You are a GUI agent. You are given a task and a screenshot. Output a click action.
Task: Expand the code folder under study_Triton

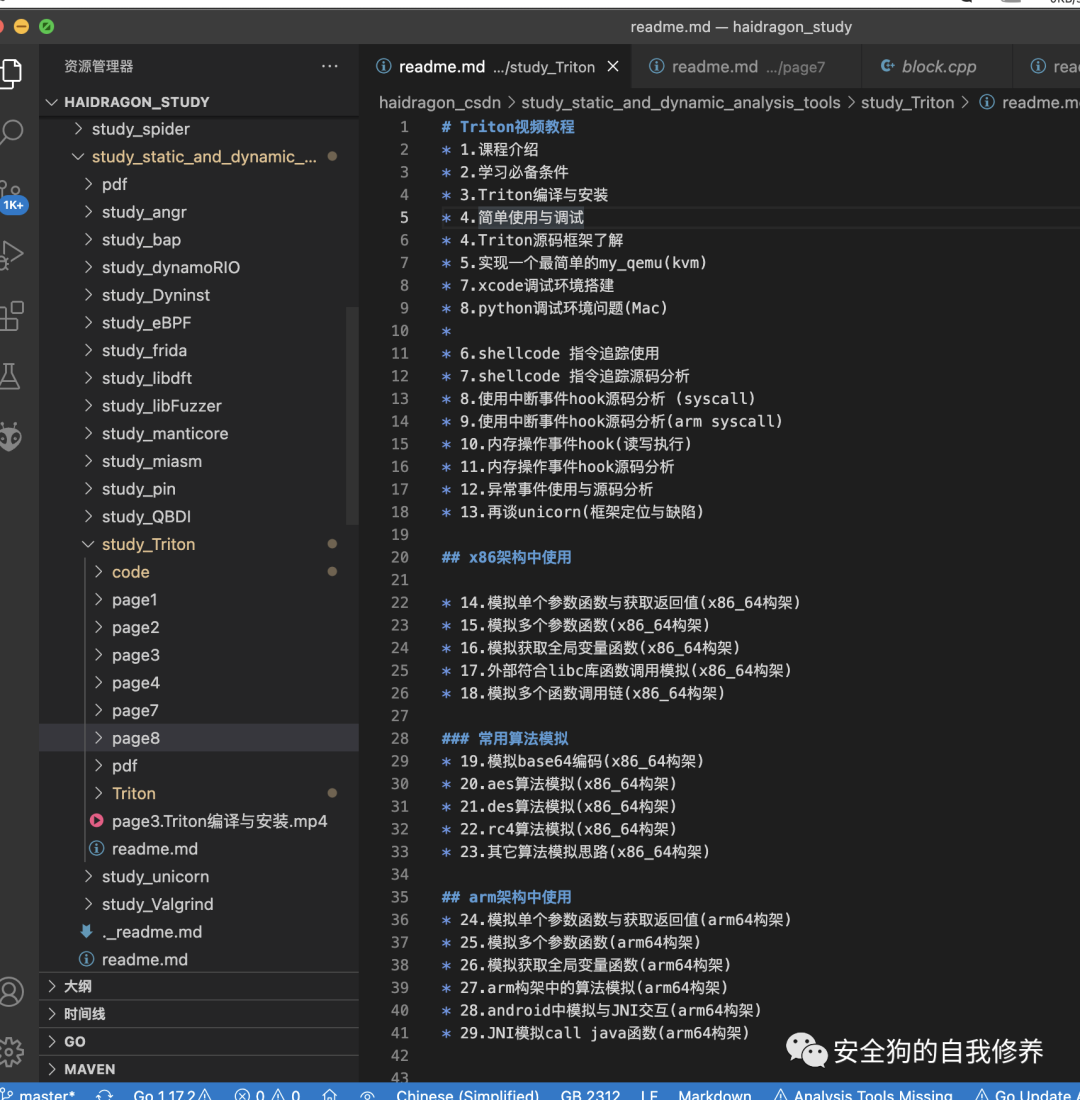pyautogui.click(x=199, y=572)
